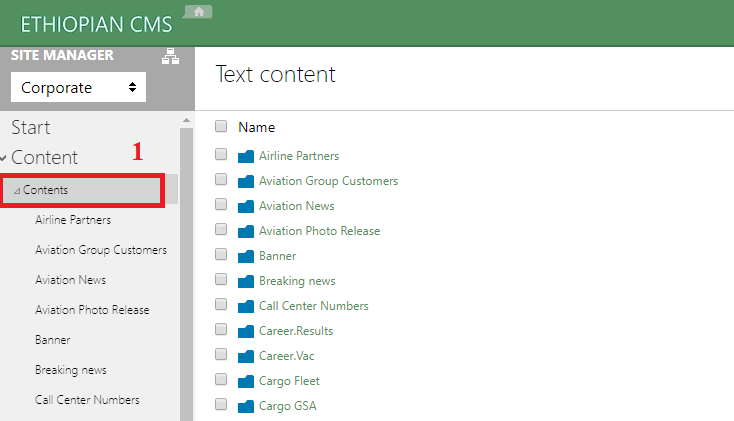Select Aviation Photo Release in the sidebar tree
Image resolution: width=734 pixels, height=421 pixels.
[x=92, y=310]
